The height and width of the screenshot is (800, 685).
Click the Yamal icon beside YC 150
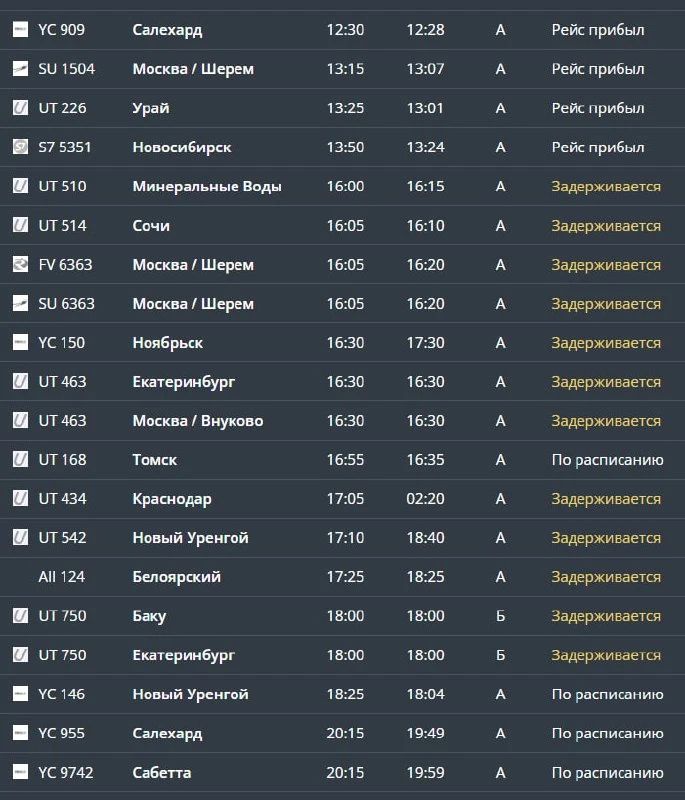coord(20,342)
